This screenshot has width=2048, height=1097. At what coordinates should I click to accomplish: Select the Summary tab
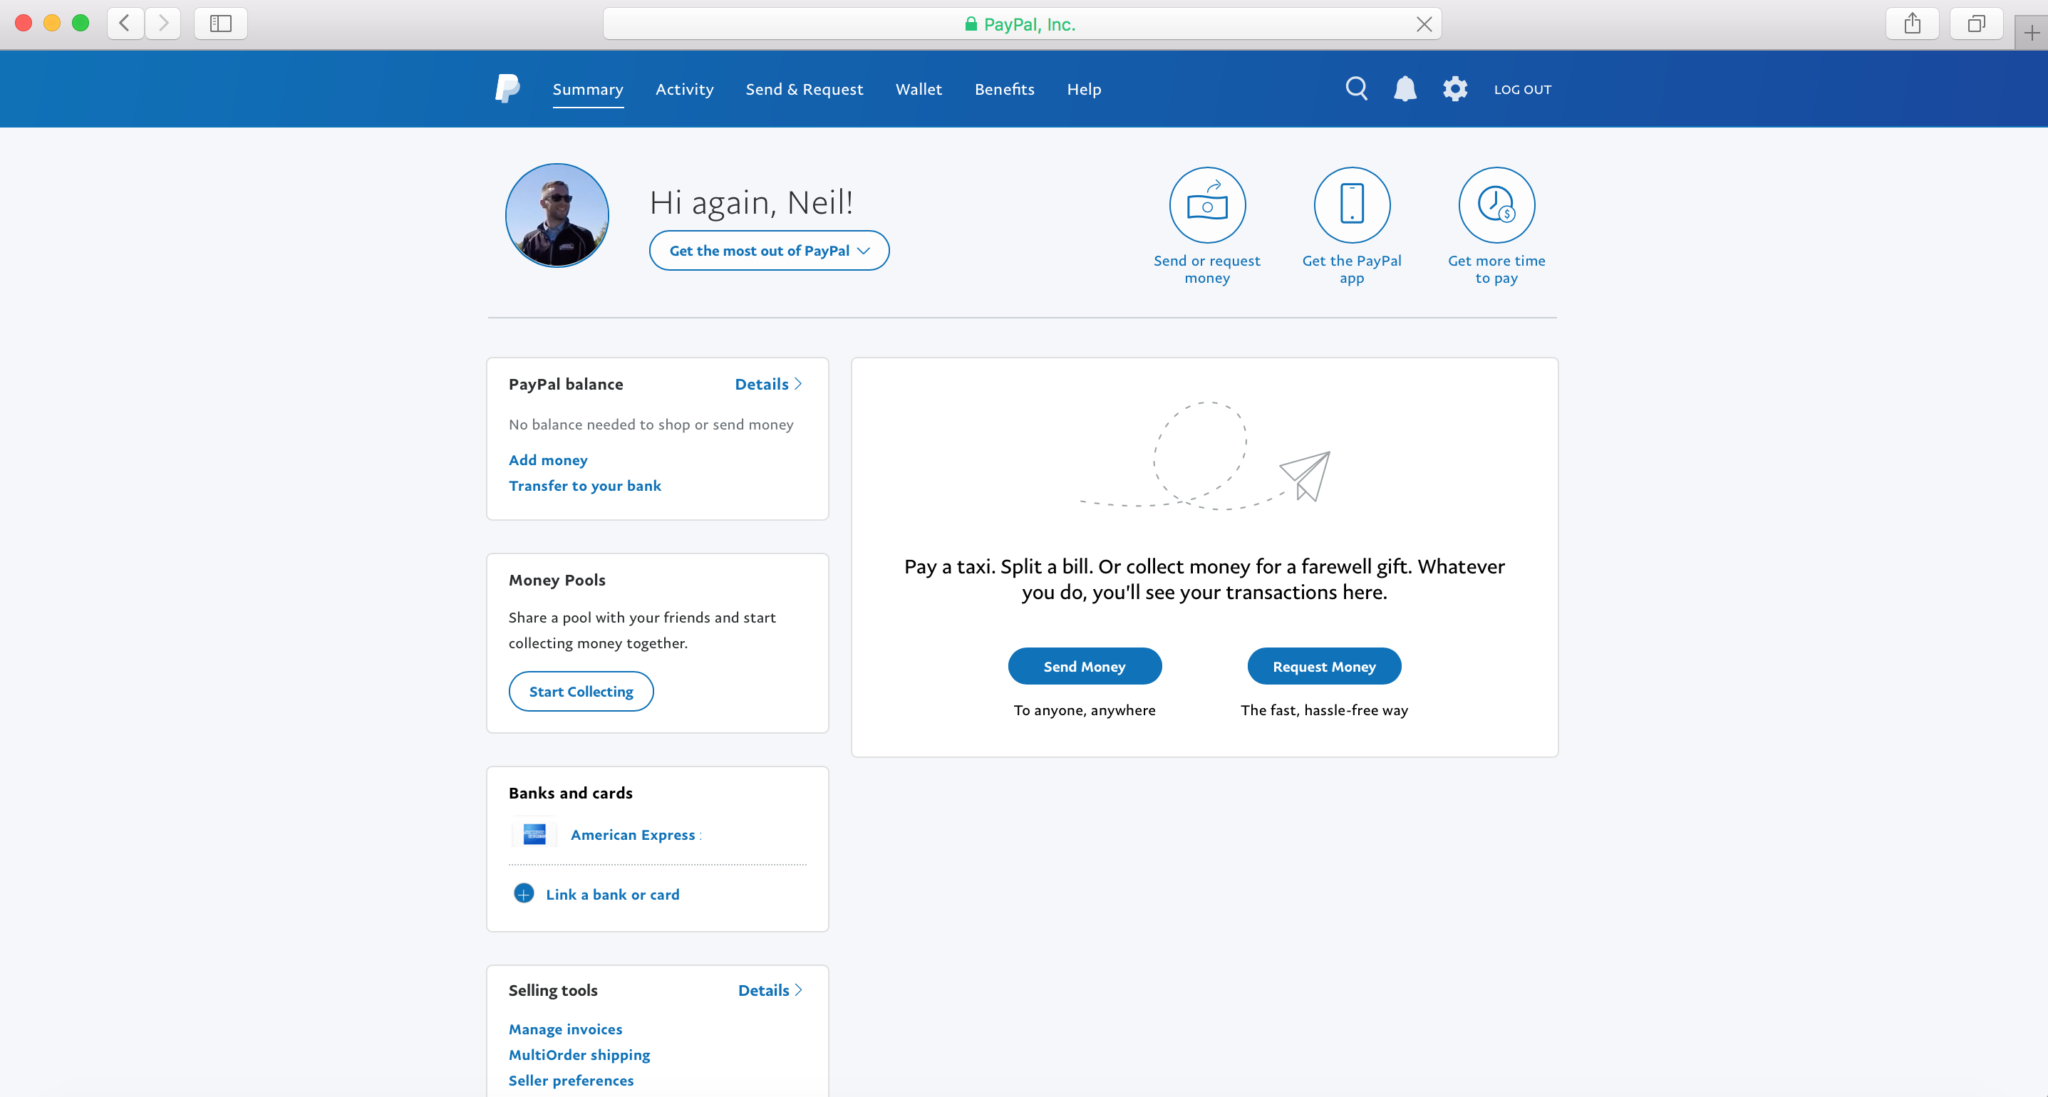[x=588, y=89]
